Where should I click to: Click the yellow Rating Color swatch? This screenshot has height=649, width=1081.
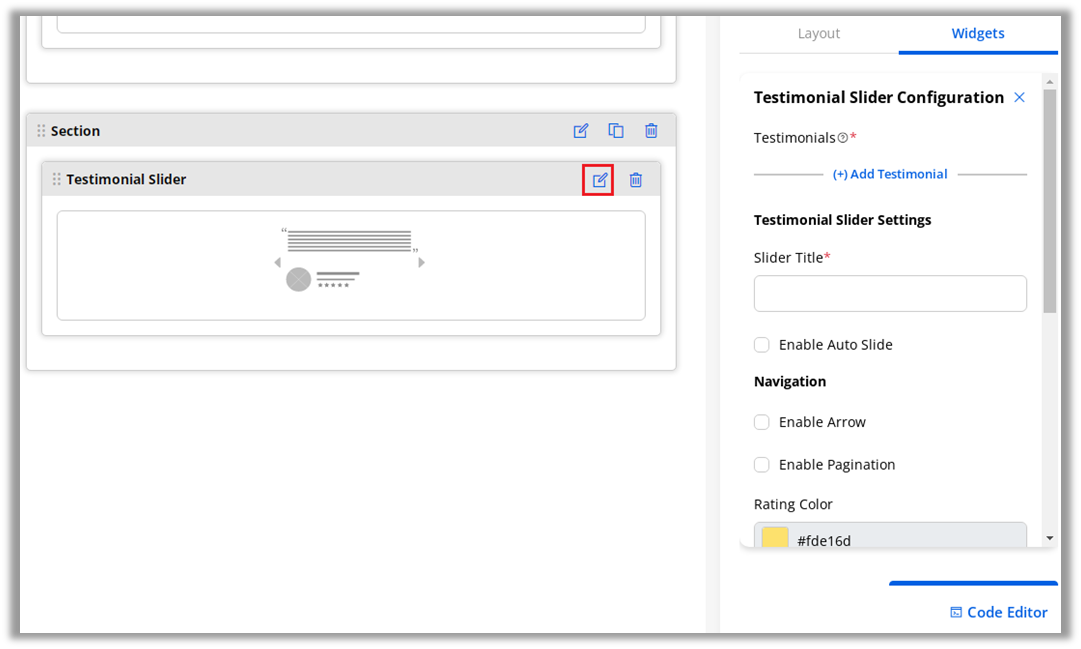(x=775, y=538)
